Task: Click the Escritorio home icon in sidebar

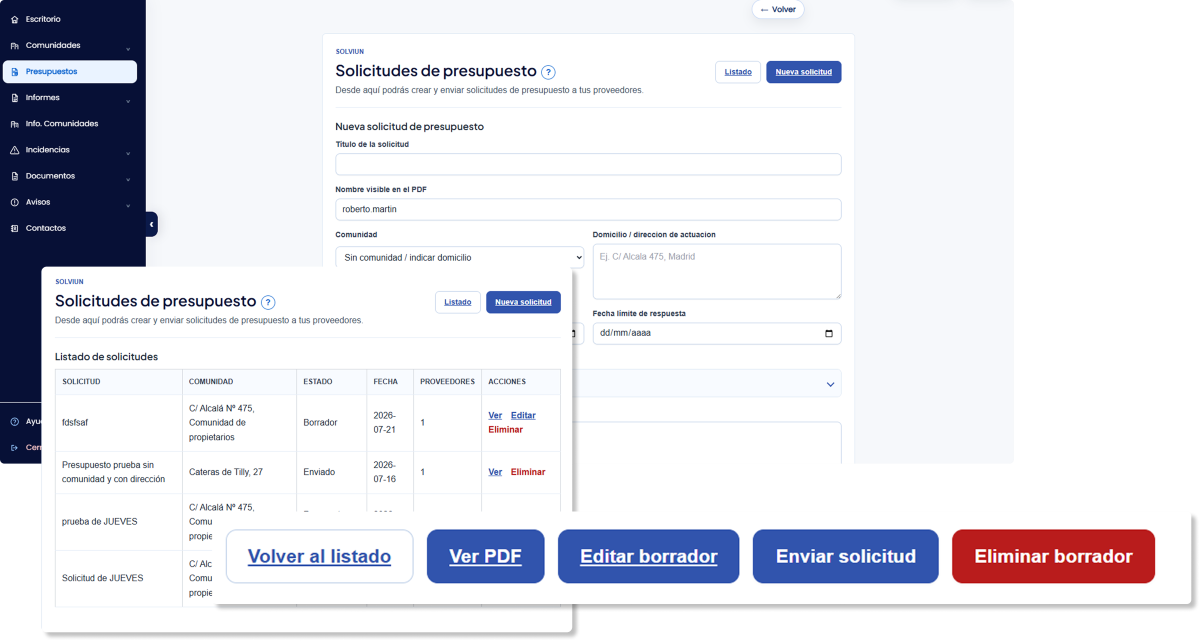Action: pyautogui.click(x=14, y=19)
